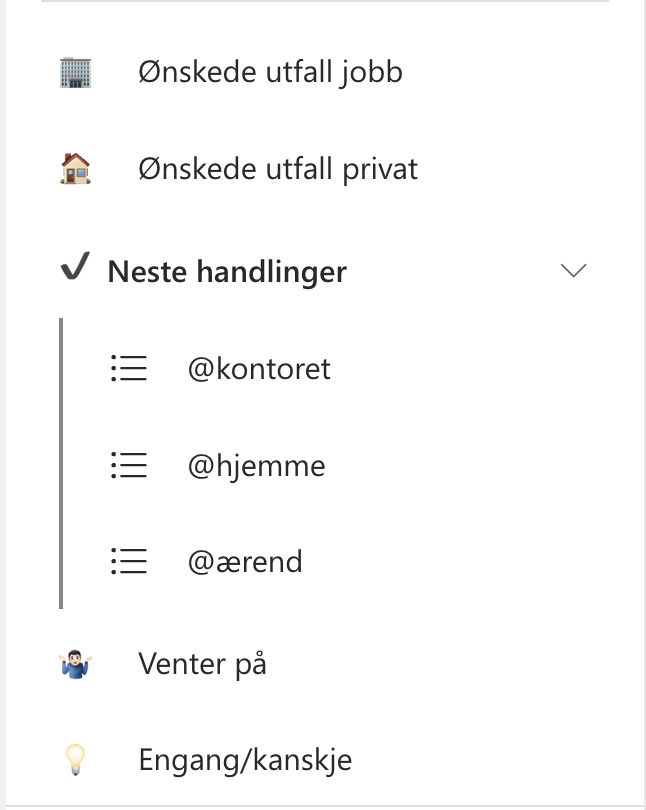Show the Engang/kanskje list

click(245, 760)
